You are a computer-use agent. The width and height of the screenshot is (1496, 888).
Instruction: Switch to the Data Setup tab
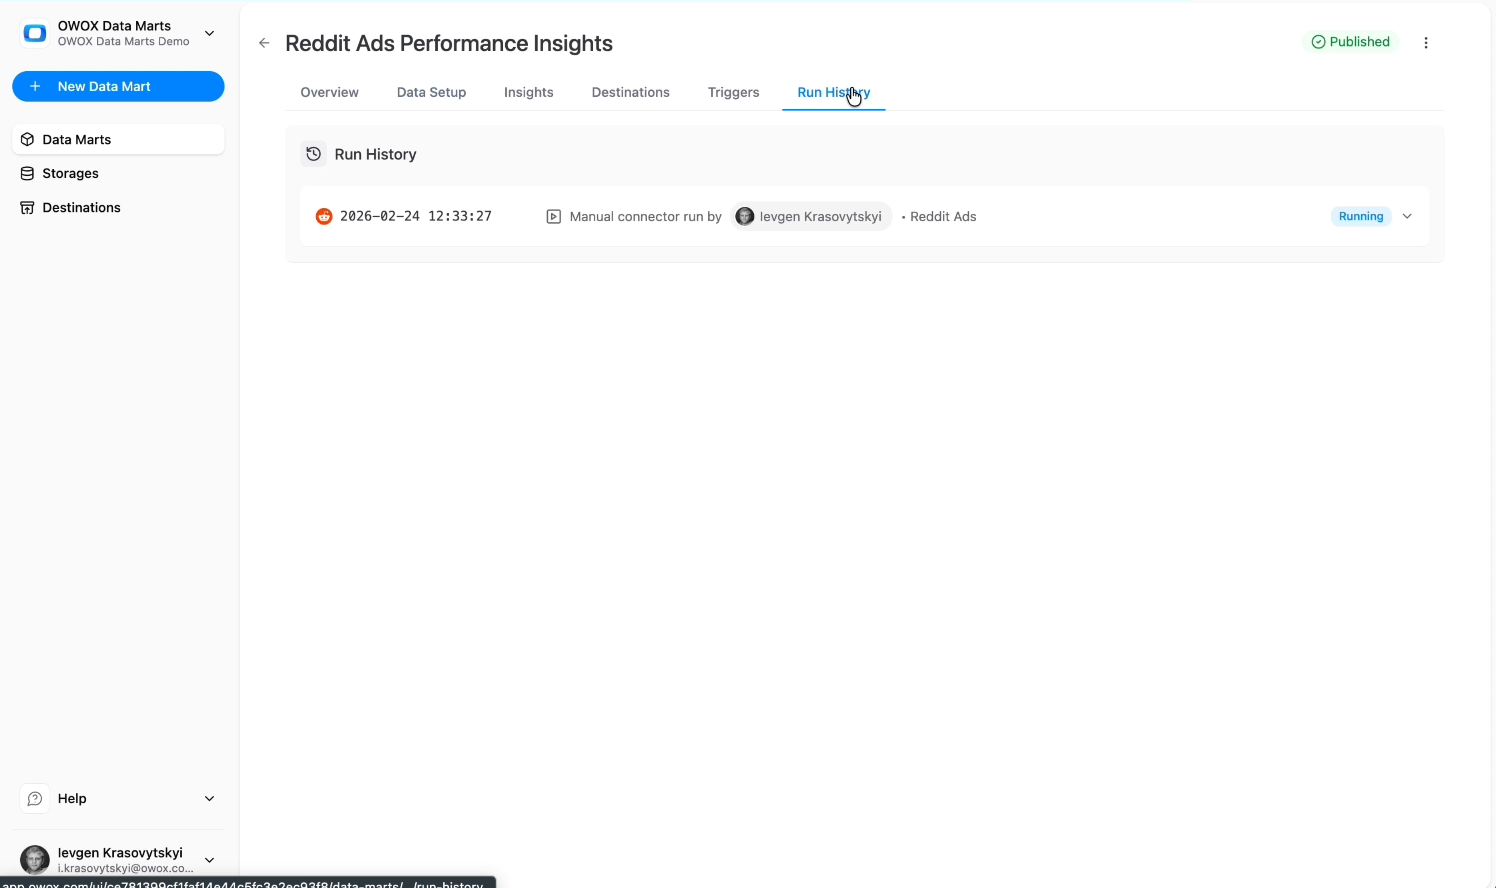click(431, 92)
